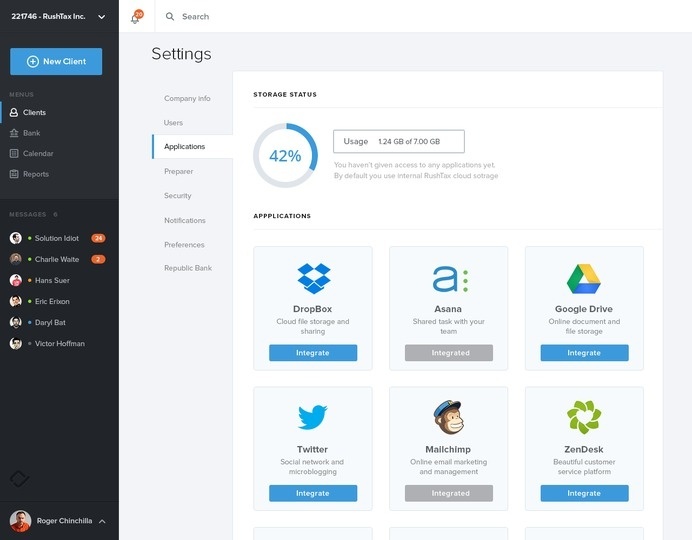Click Hans Suer's avatar
Screen dimensions: 692x540
[16, 280]
